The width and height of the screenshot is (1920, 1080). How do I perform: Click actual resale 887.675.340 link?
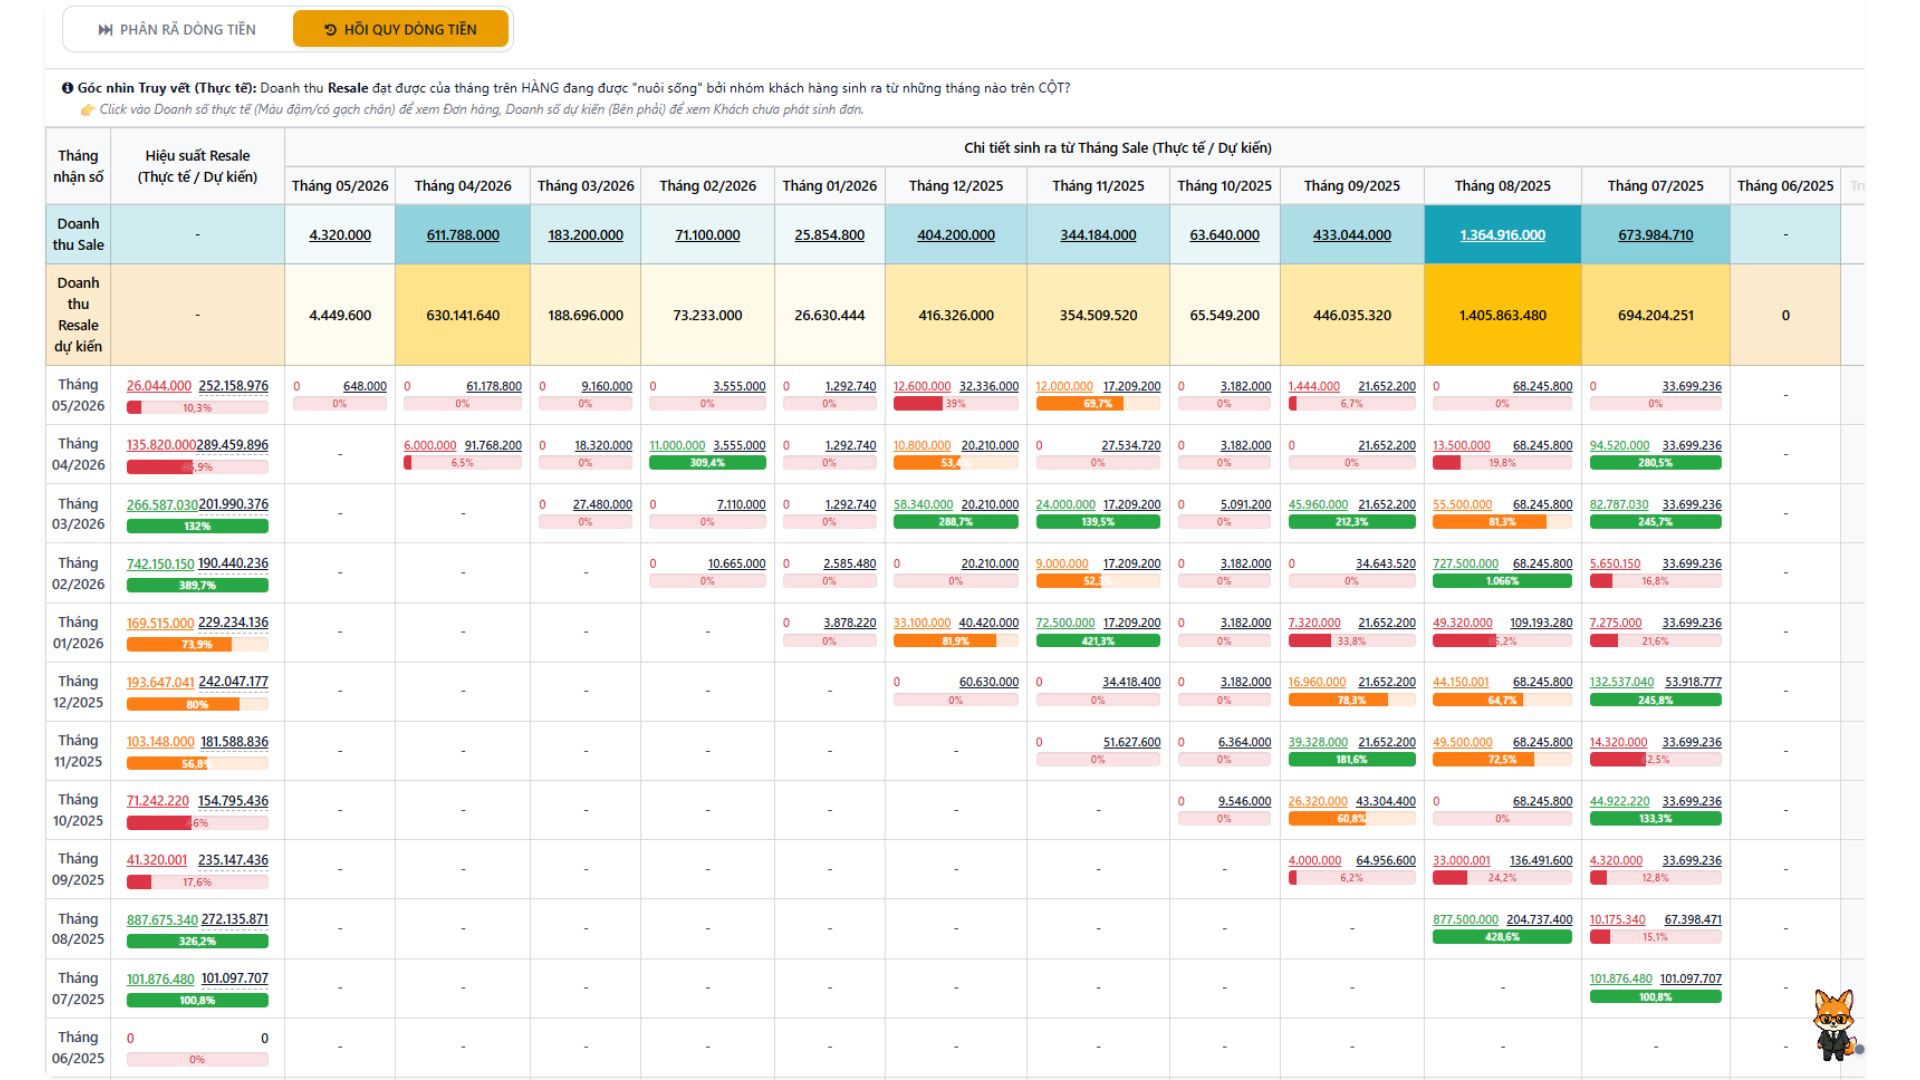[162, 919]
